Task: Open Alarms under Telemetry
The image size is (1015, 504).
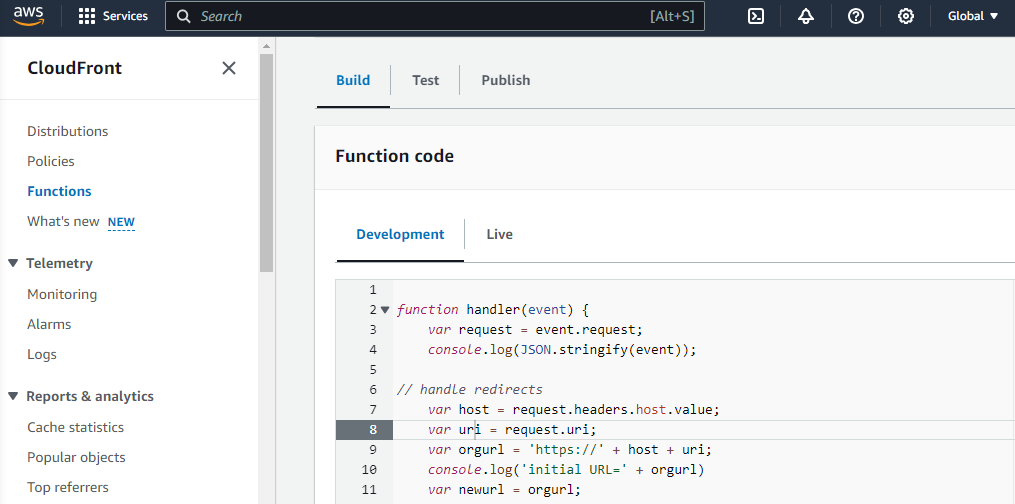Action: coord(49,324)
